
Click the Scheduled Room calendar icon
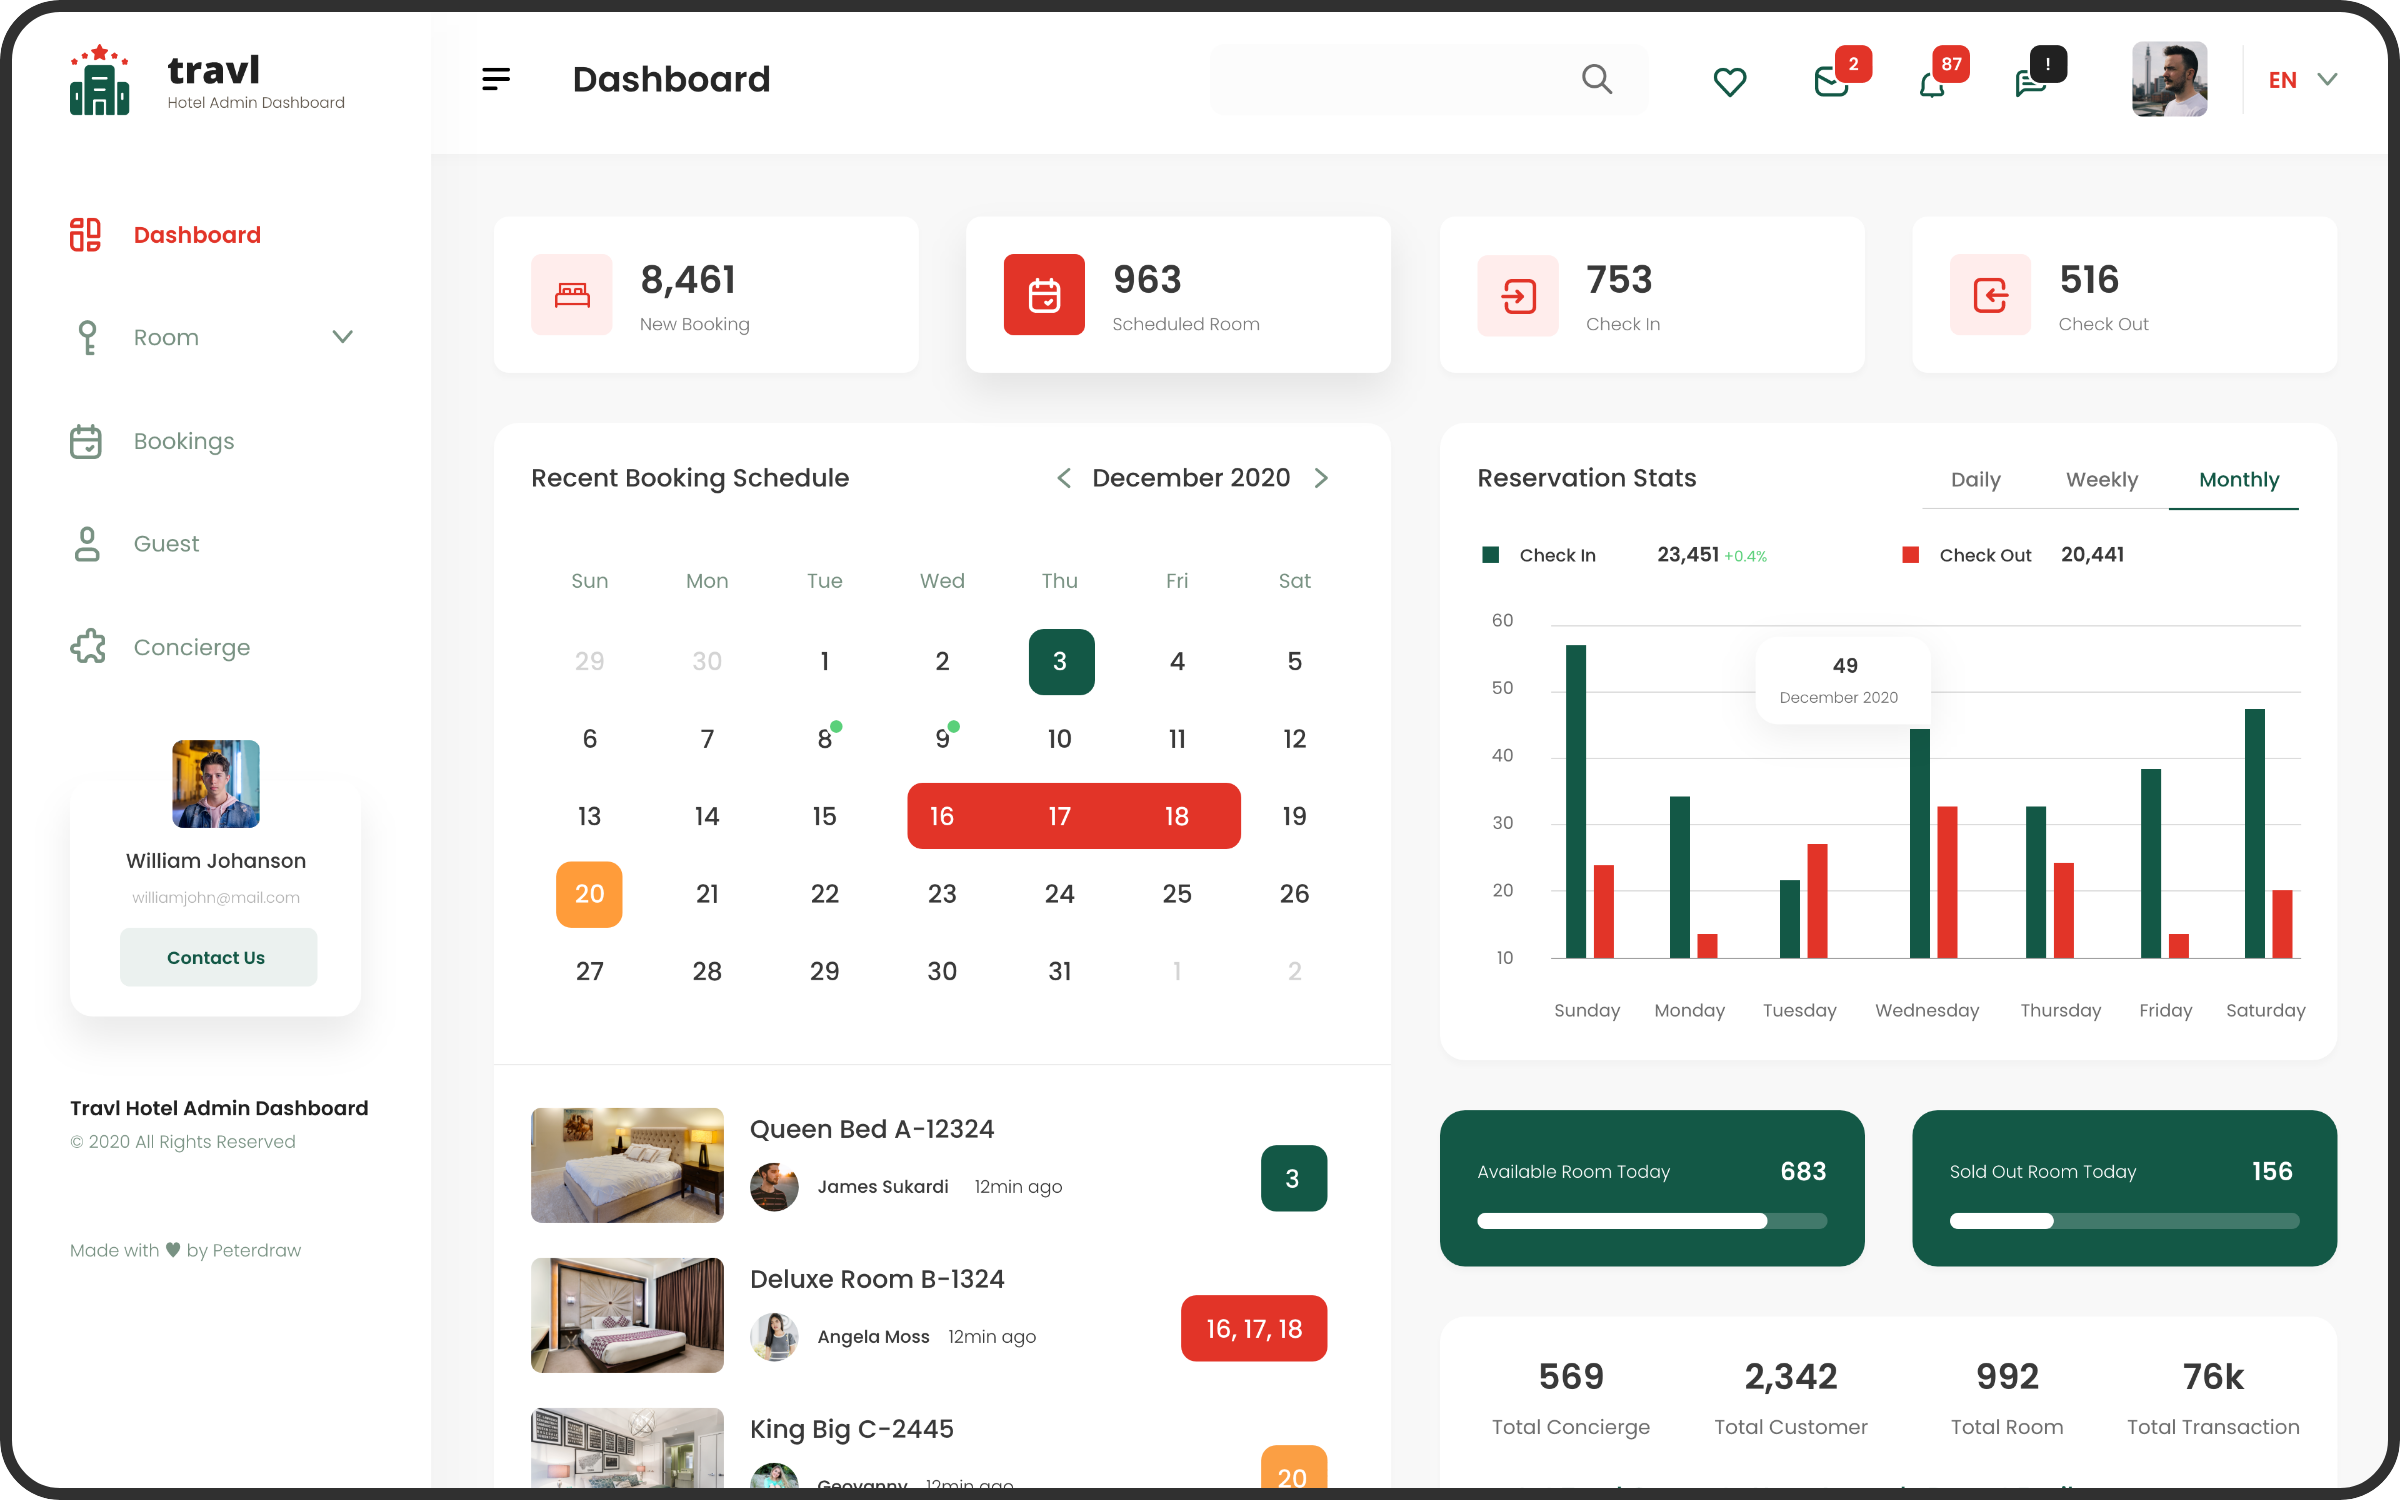pyautogui.click(x=1044, y=295)
